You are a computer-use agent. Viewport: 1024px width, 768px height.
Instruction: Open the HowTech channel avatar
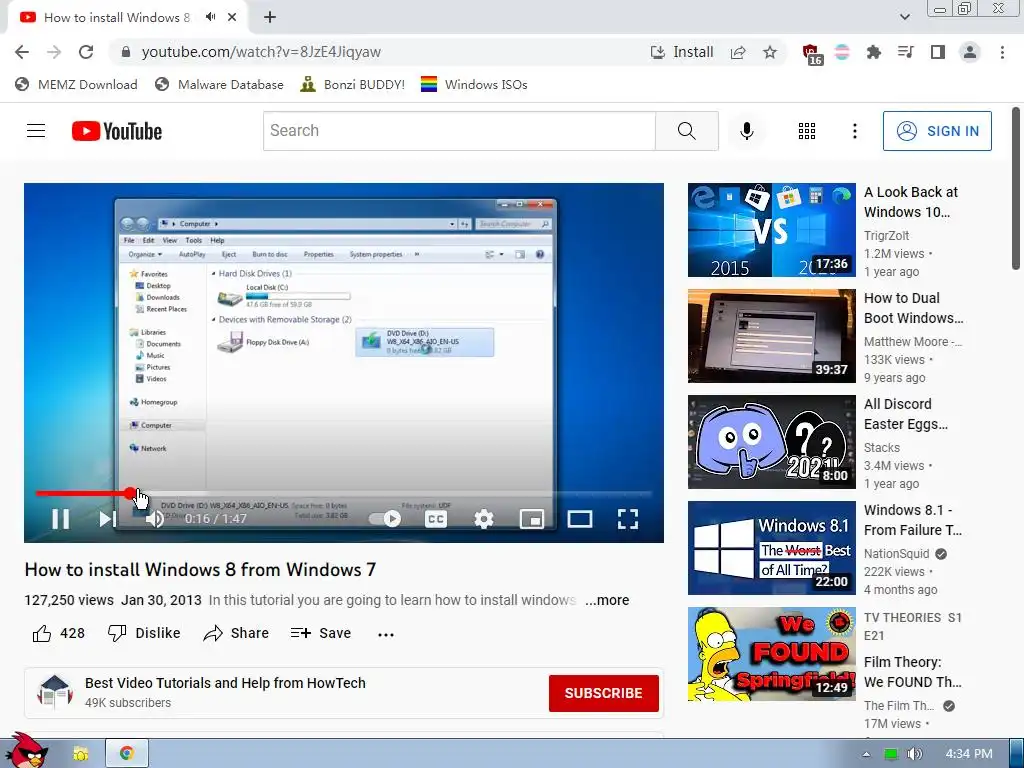tap(54, 692)
